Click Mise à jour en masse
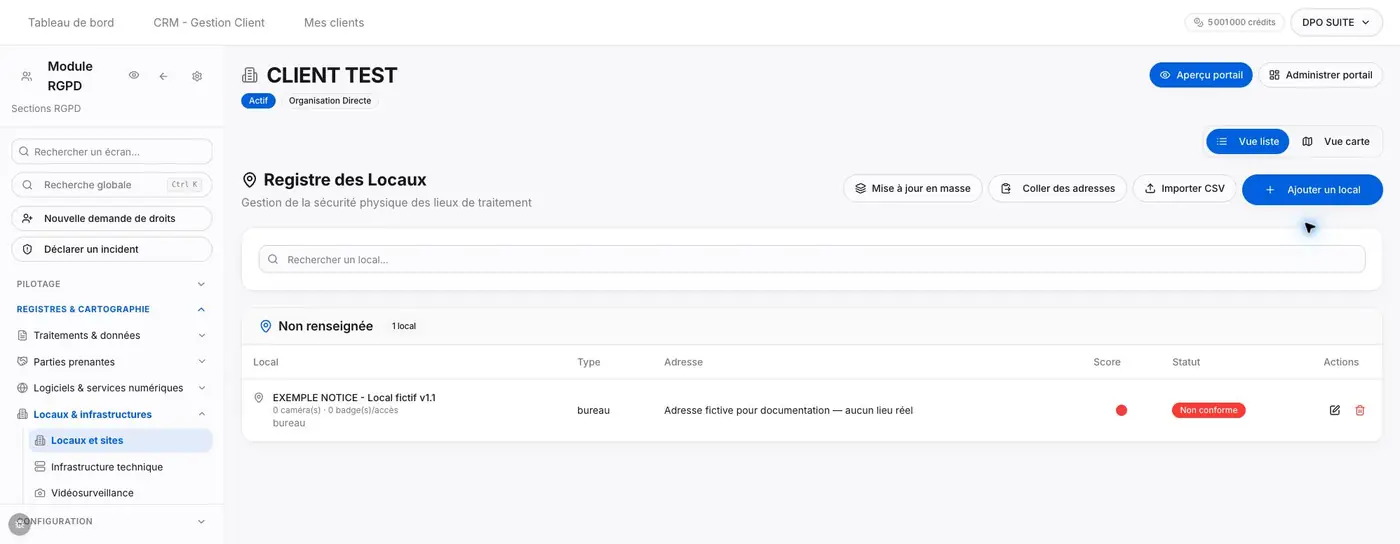Viewport: 1400px width, 544px height. (x=912, y=188)
